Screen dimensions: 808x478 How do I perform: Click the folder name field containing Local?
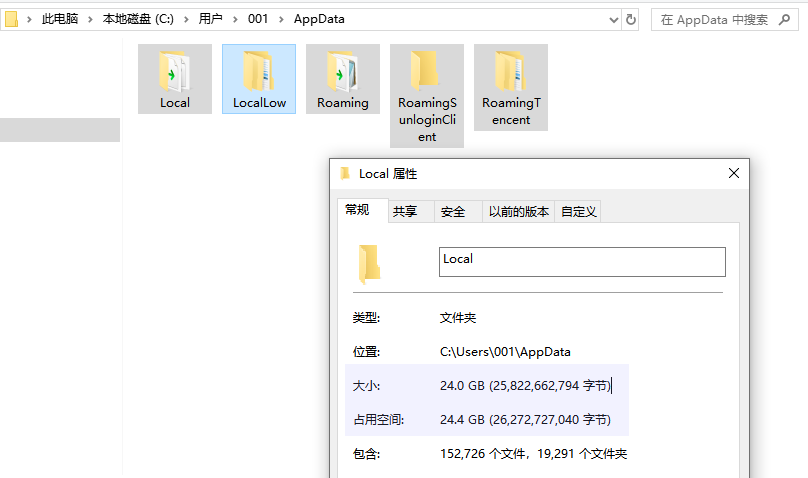(x=582, y=262)
